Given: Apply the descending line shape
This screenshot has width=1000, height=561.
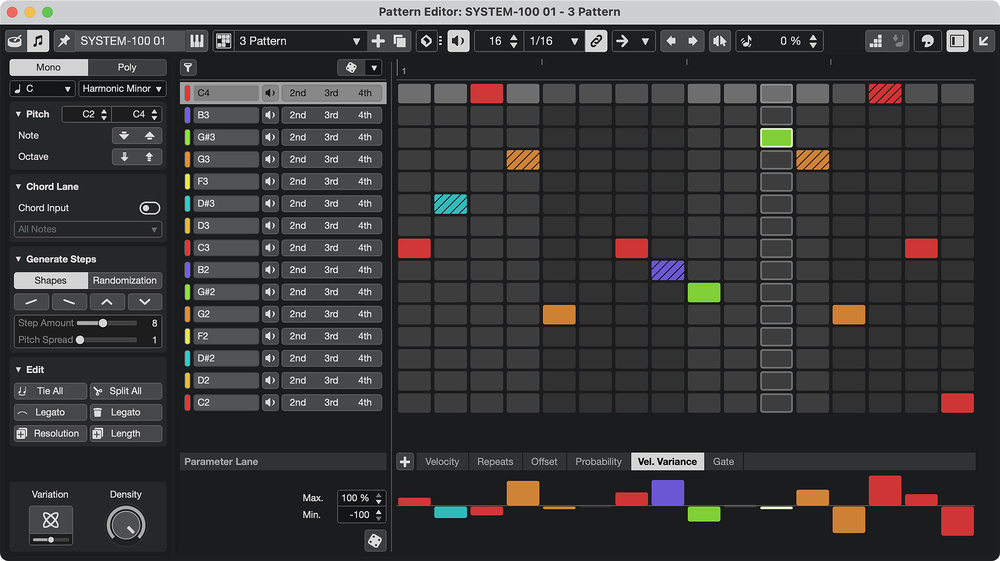Looking at the screenshot, I should click(69, 302).
